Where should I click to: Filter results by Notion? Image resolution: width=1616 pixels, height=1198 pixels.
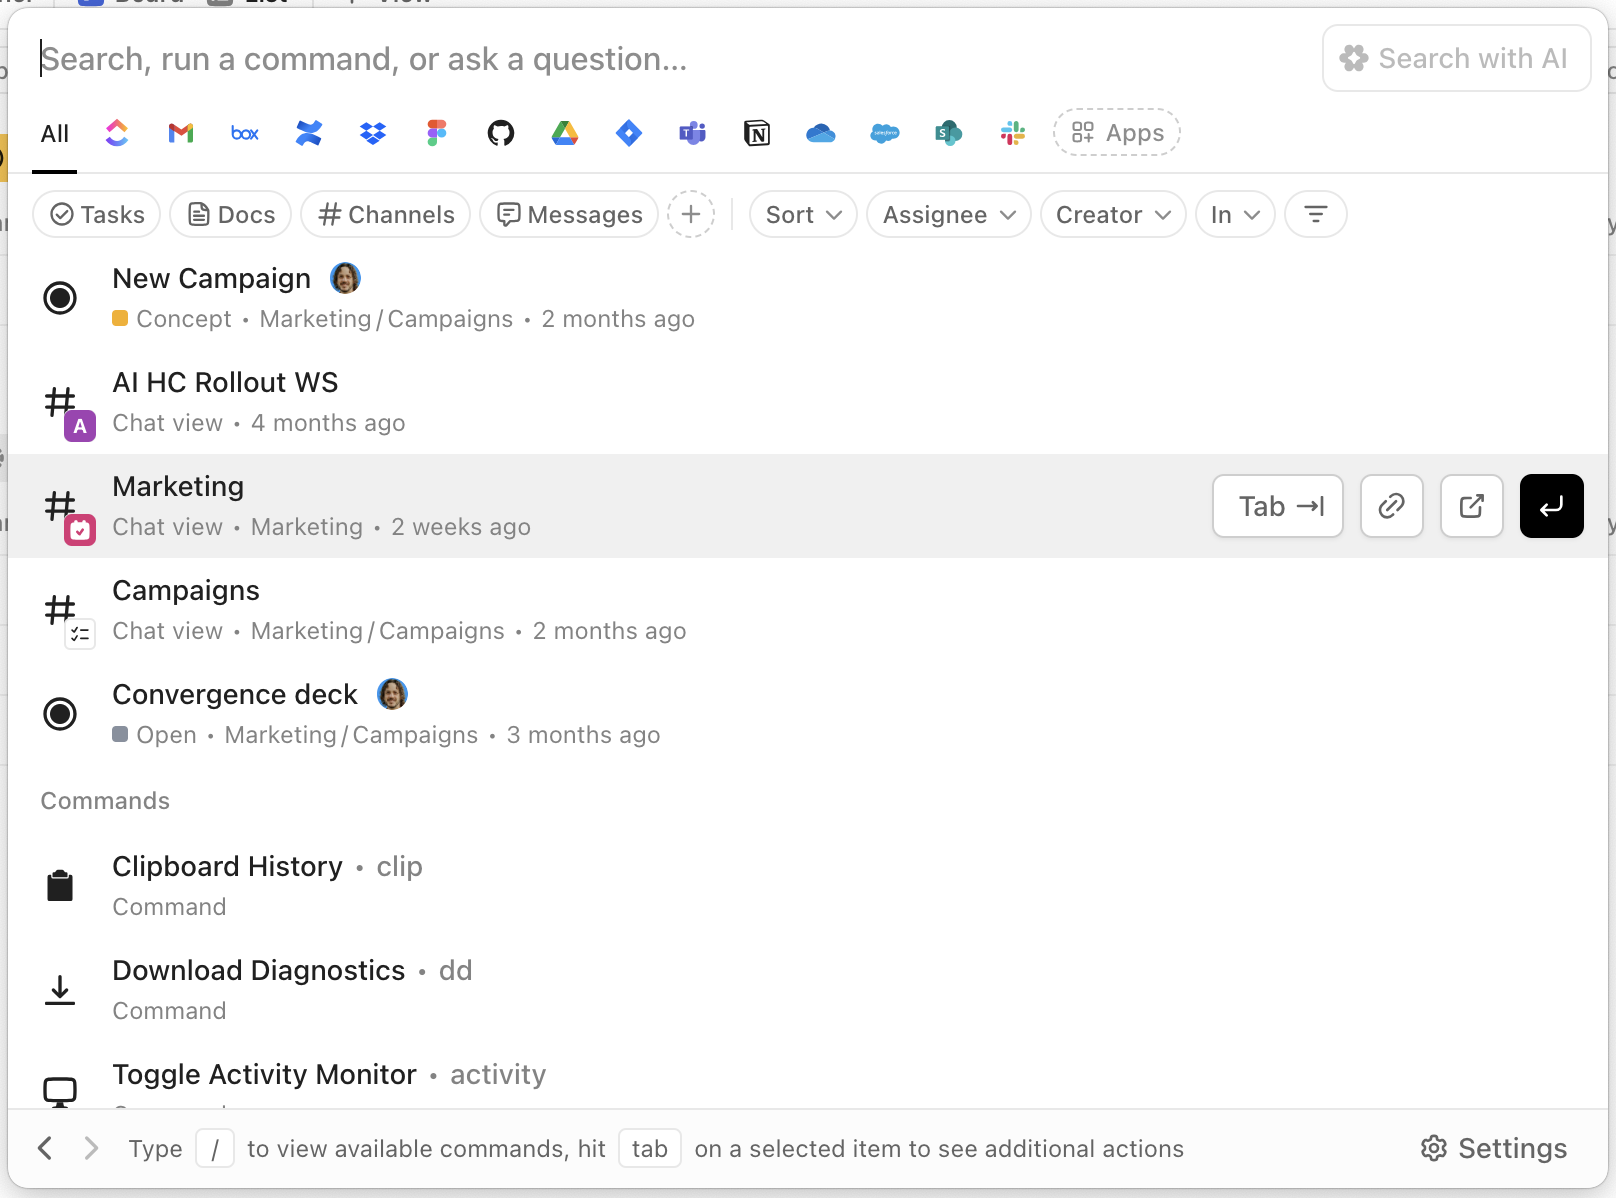click(757, 132)
